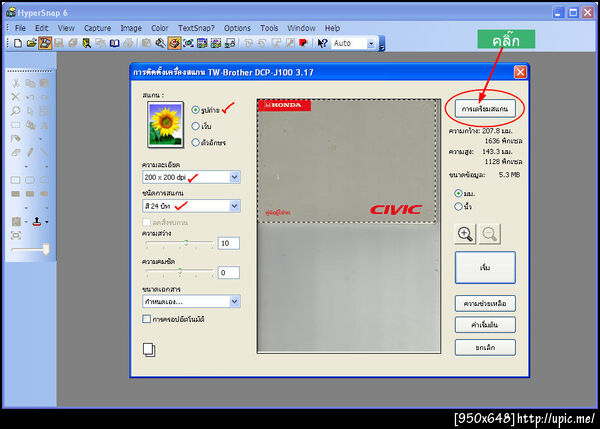The width and height of the screenshot is (600, 429).
Task: Select the paint bucket Fill tool
Action: pyautogui.click(x=15, y=139)
